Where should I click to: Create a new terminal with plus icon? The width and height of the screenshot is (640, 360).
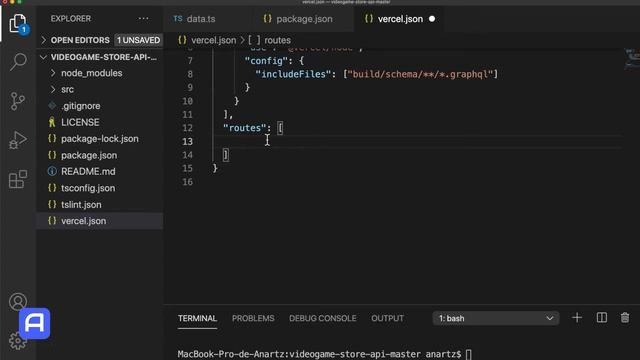point(577,318)
